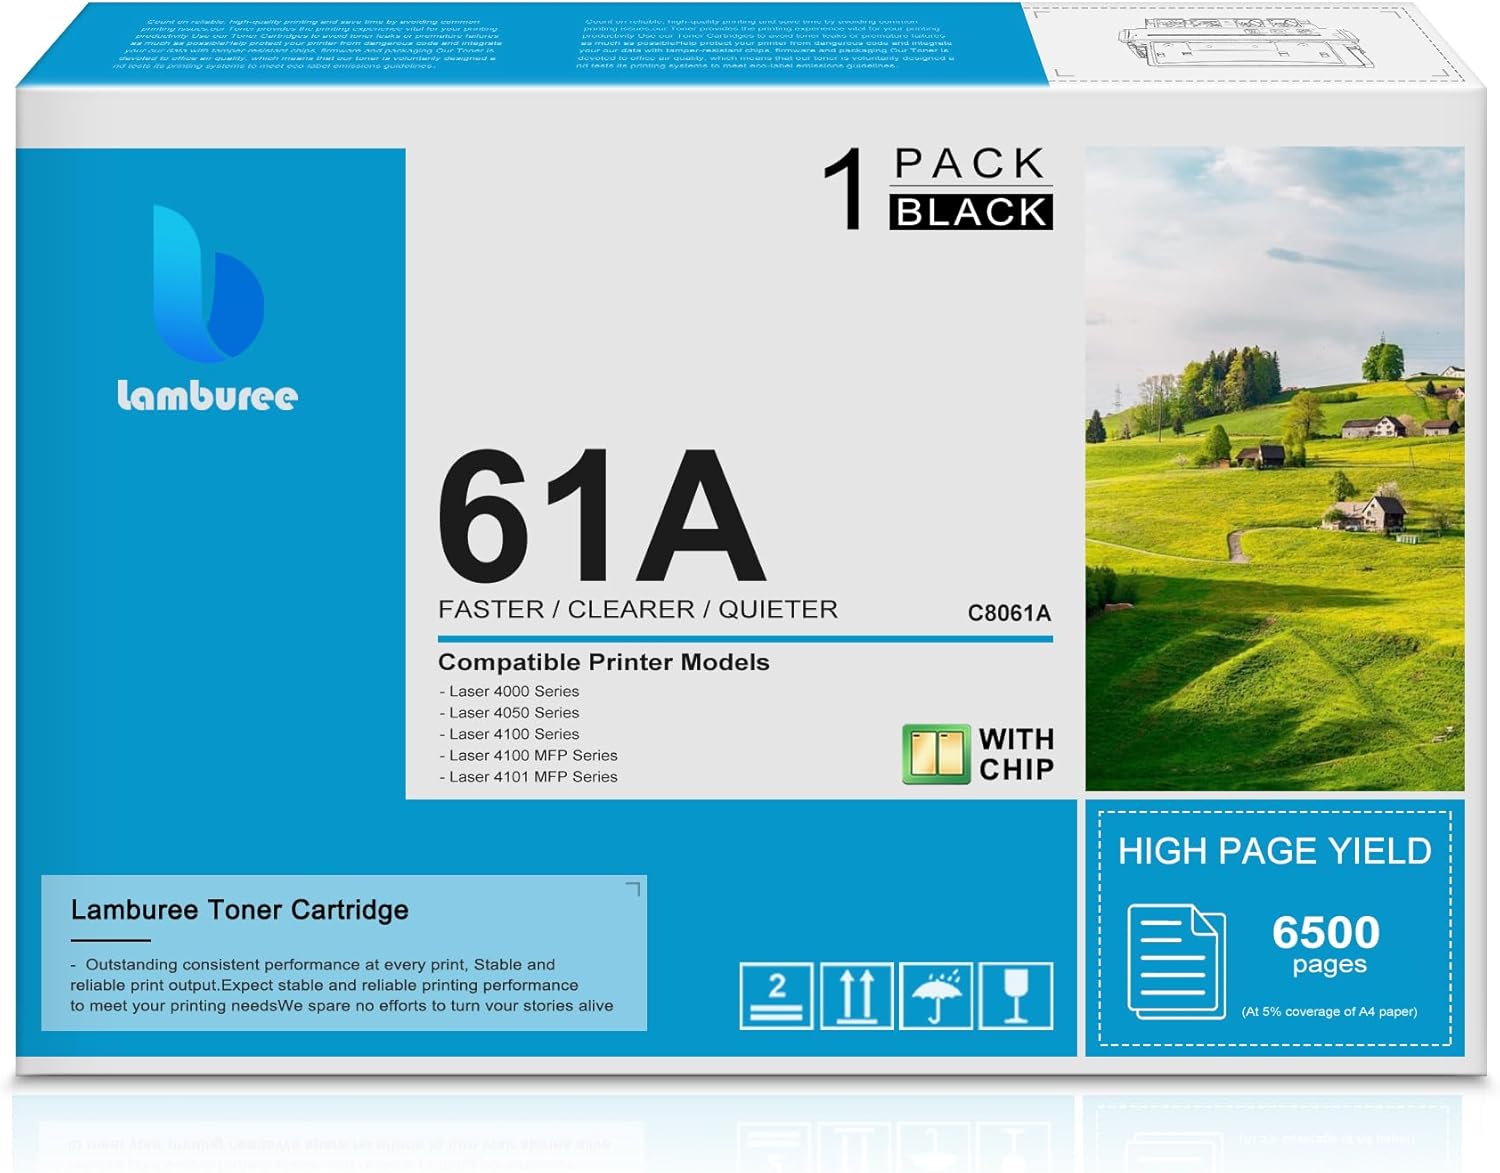Toggle the HIGH PAGE YIELD badge
The width and height of the screenshot is (1500, 1173).
tap(1275, 851)
